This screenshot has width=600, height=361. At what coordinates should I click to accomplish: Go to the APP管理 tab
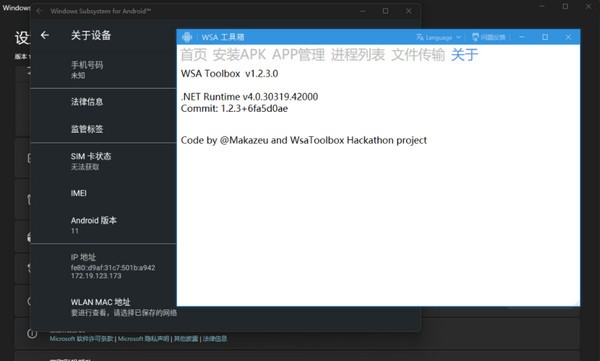(x=298, y=55)
